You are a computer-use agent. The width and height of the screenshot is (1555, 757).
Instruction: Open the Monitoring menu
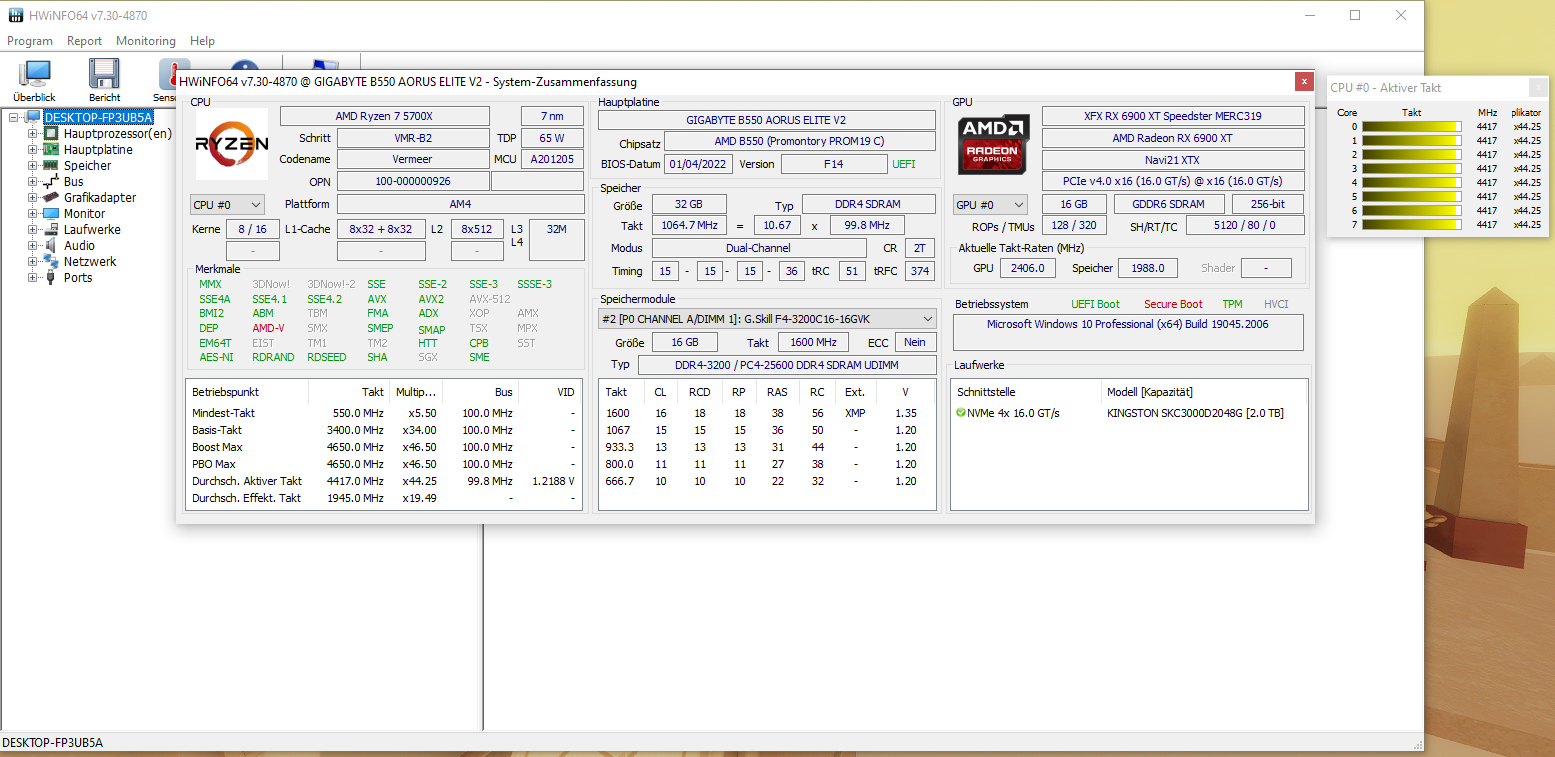coord(146,41)
